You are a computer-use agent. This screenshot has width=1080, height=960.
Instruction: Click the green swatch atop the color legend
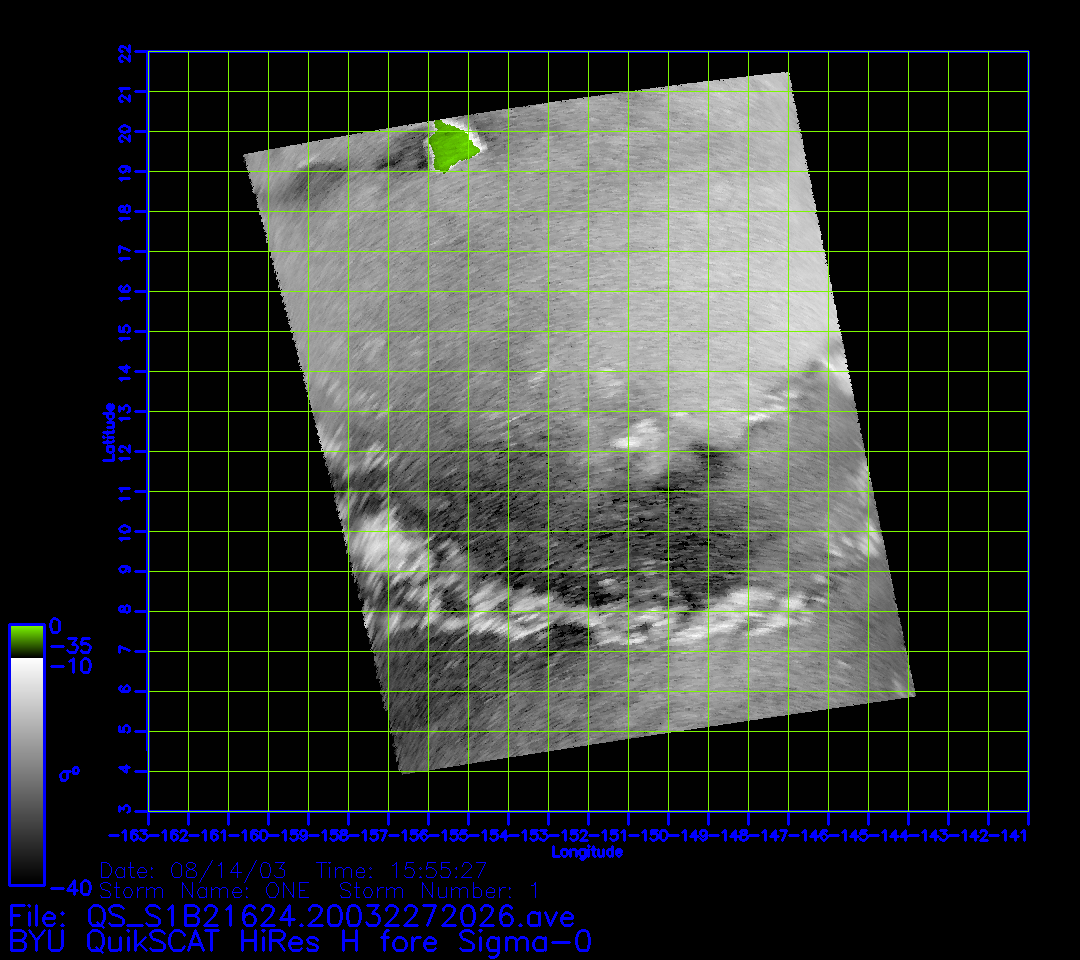tap(26, 641)
